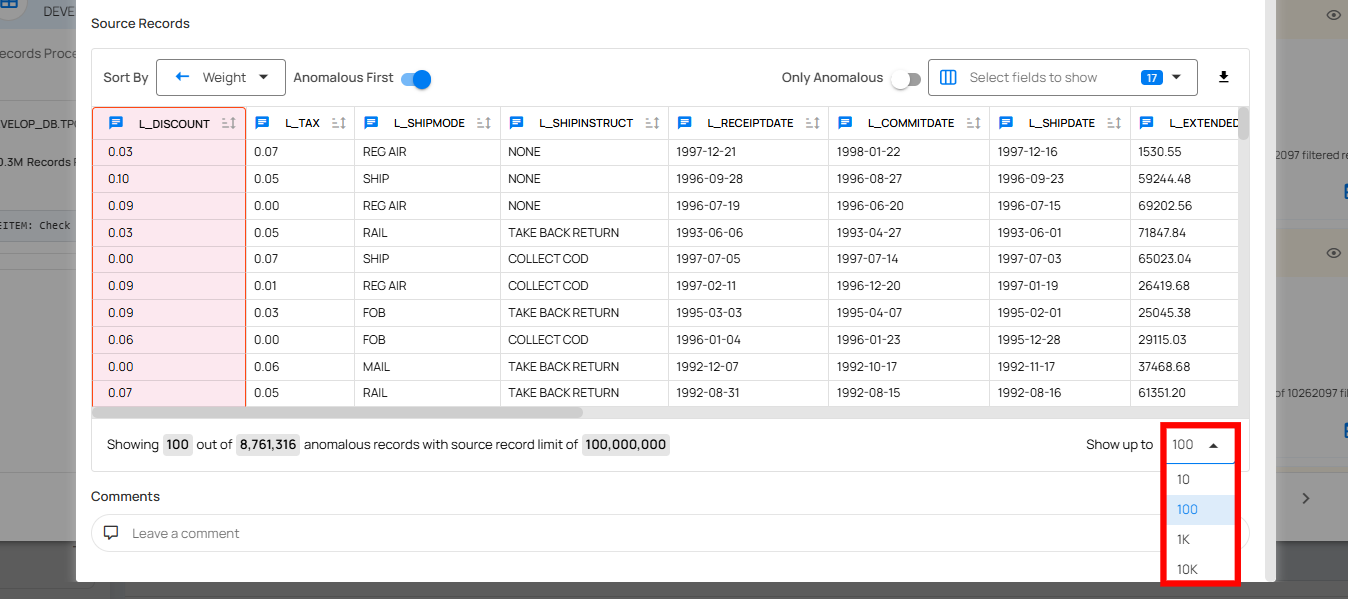Sort by the L_COMMITDATE column sort icon
The image size is (1348, 599).
(x=973, y=123)
